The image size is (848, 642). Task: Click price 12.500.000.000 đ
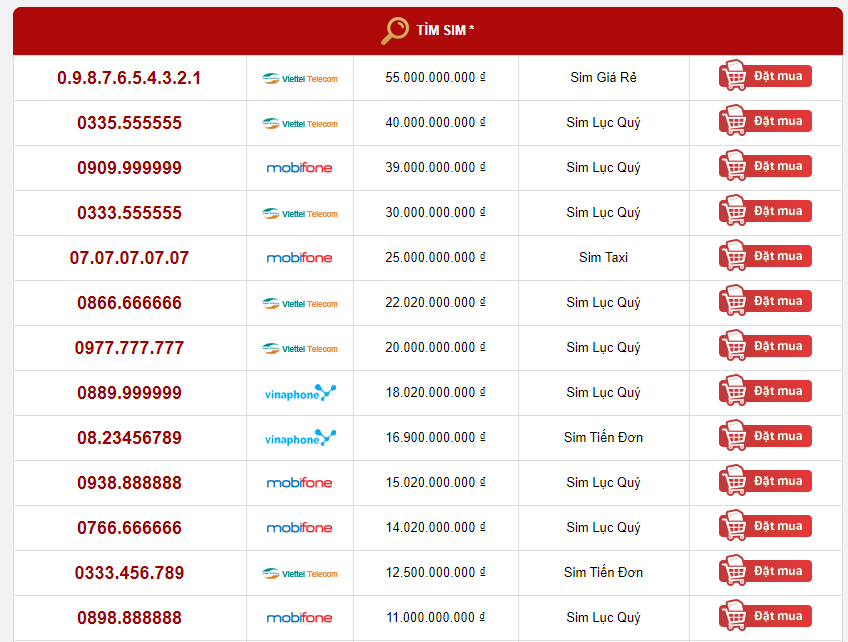[x=435, y=572]
